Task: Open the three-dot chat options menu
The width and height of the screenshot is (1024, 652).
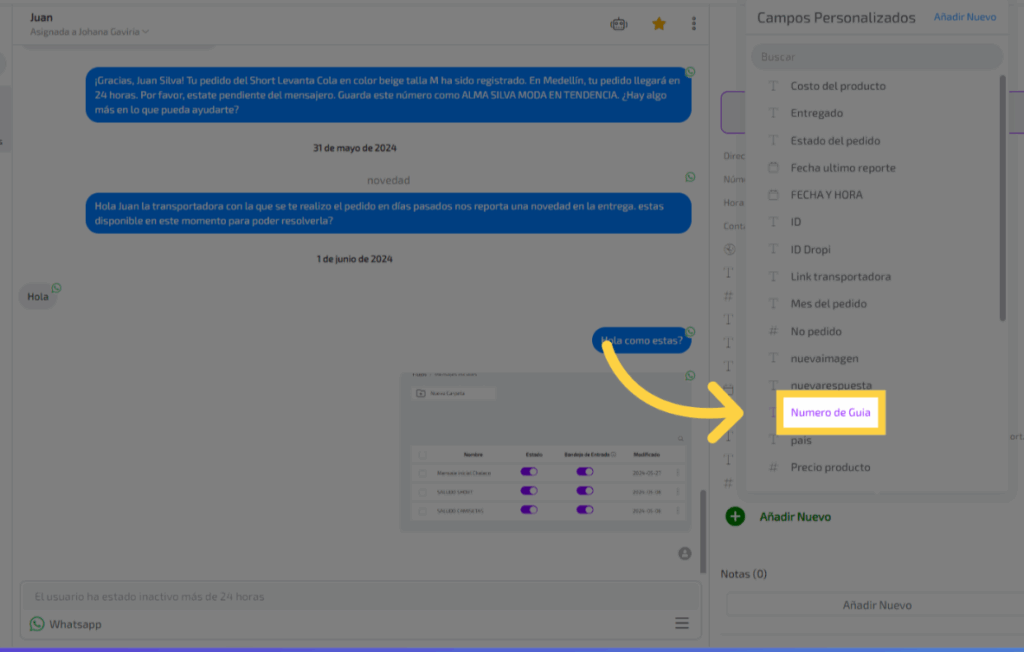Action: click(x=694, y=24)
